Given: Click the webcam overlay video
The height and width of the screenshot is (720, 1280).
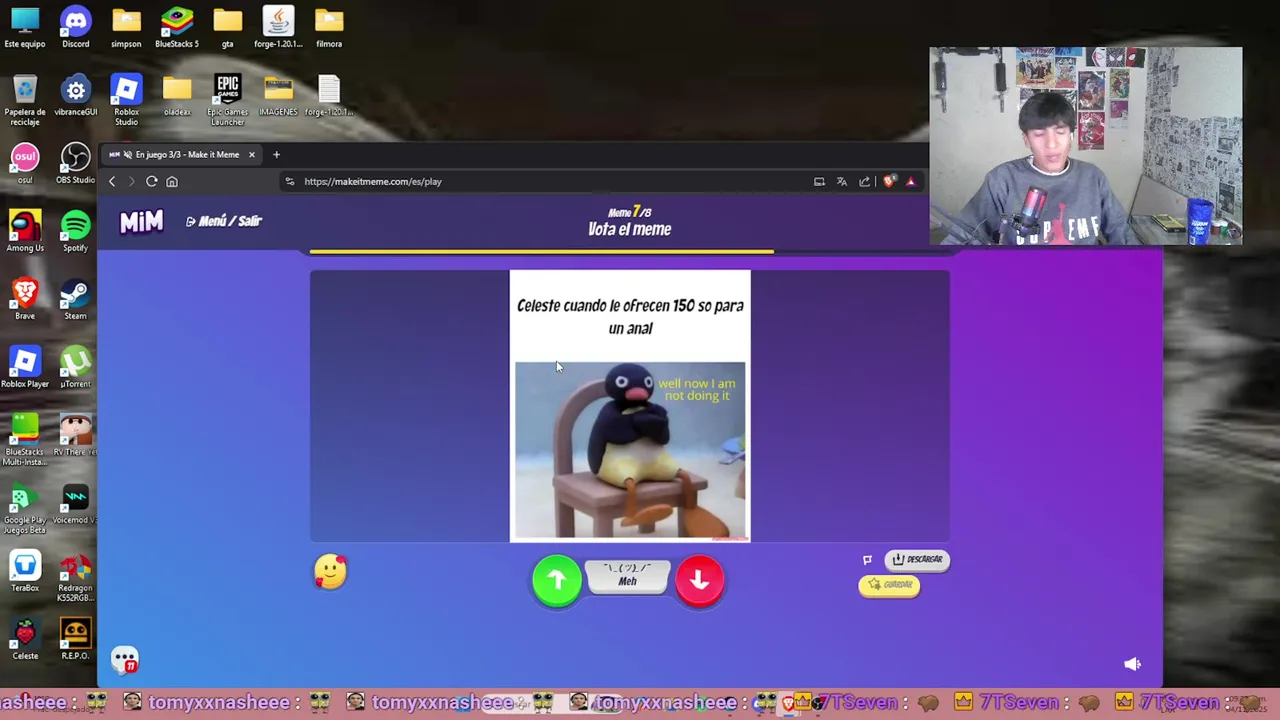Looking at the screenshot, I should tap(1086, 146).
